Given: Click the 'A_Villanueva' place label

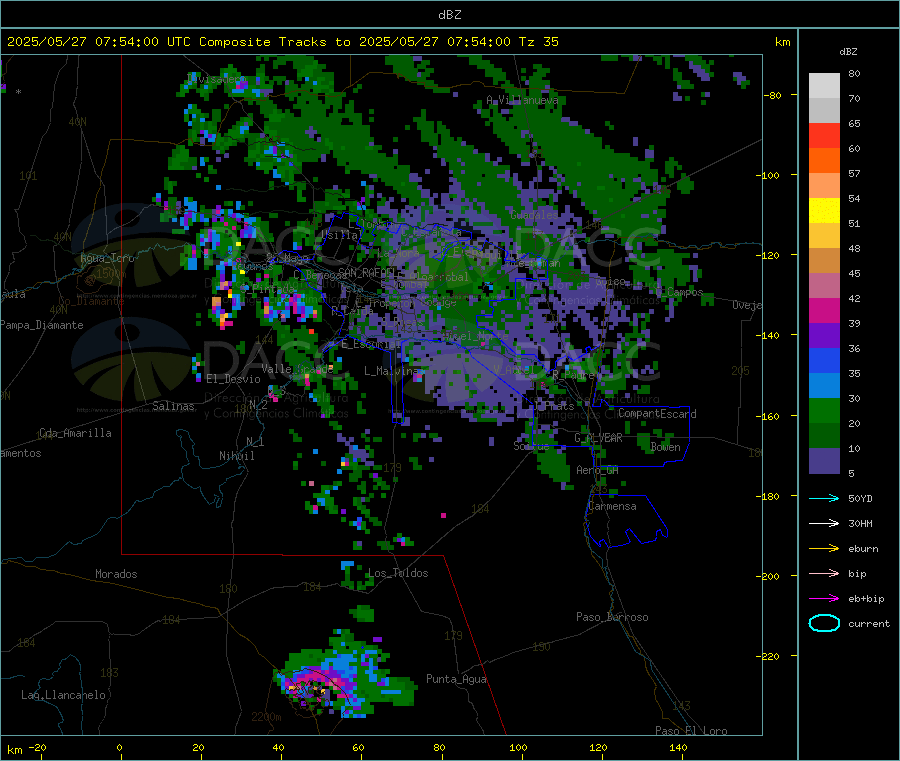Looking at the screenshot, I should pos(522,100).
